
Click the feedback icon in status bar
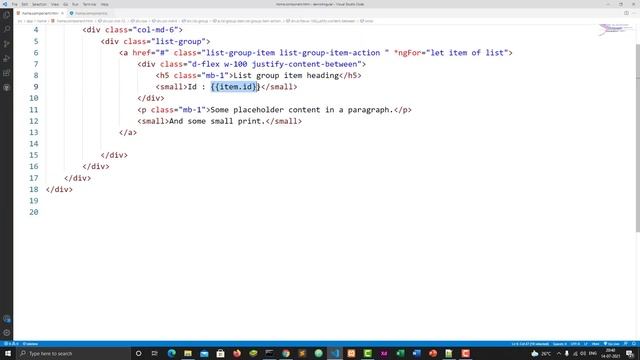626,344
